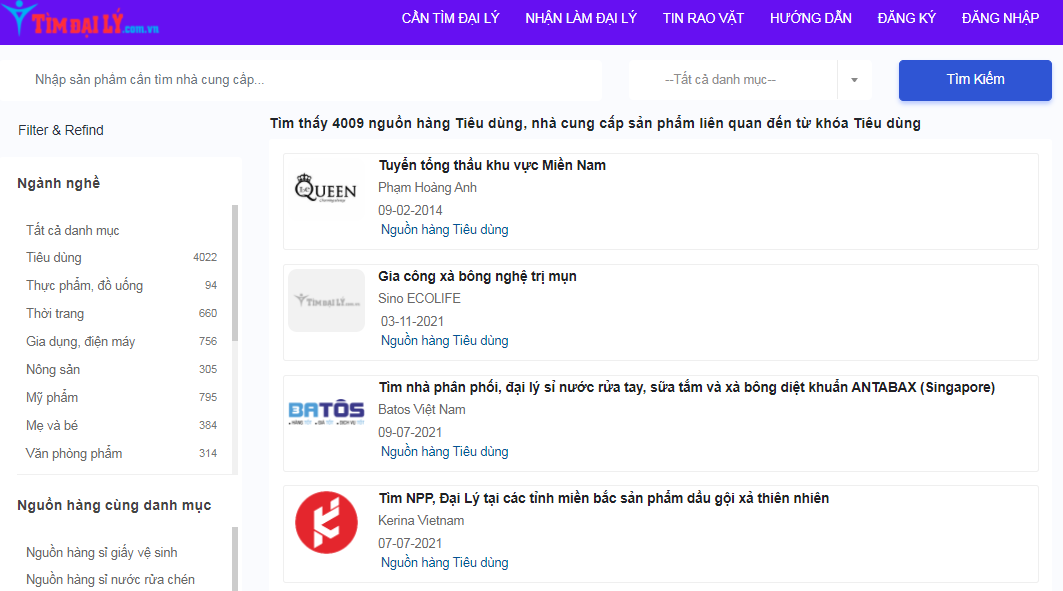Open the Sino ECOLIFE placeholder logo thumbnail
1063x591 pixels.
(x=327, y=300)
